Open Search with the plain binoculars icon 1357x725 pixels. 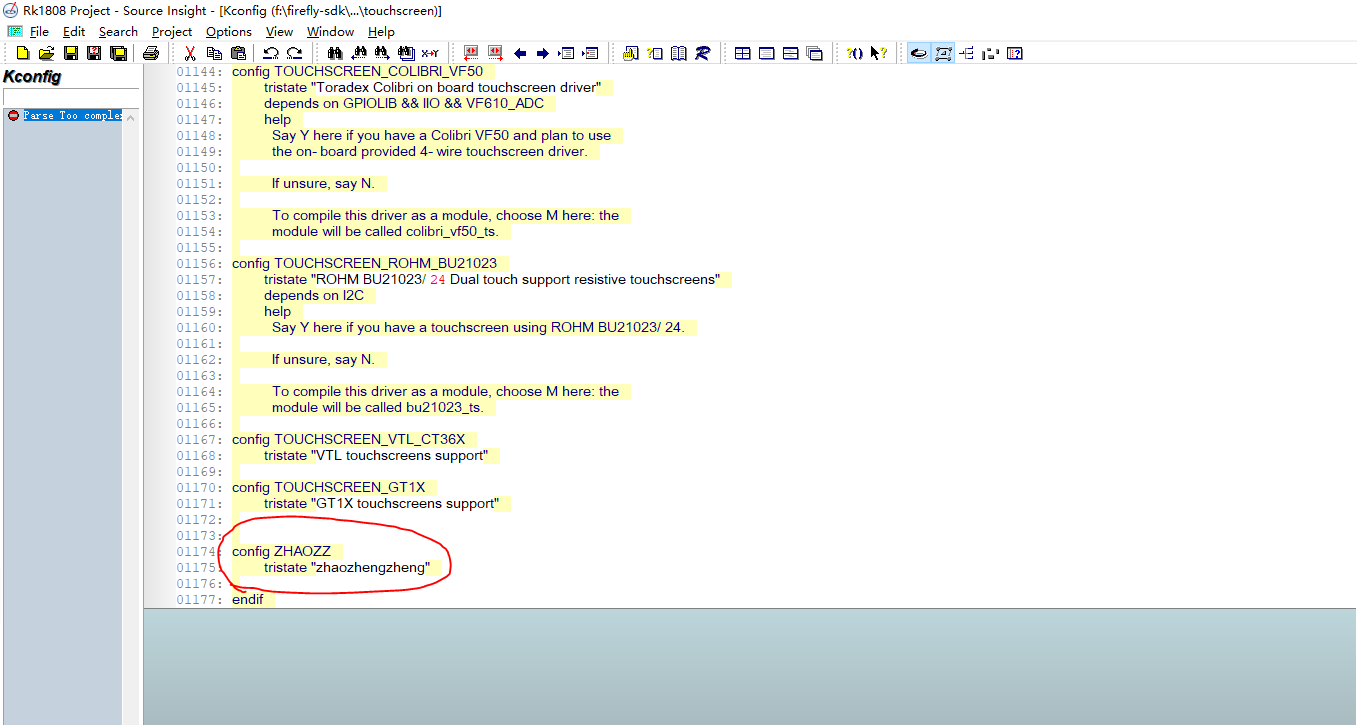tap(335, 53)
